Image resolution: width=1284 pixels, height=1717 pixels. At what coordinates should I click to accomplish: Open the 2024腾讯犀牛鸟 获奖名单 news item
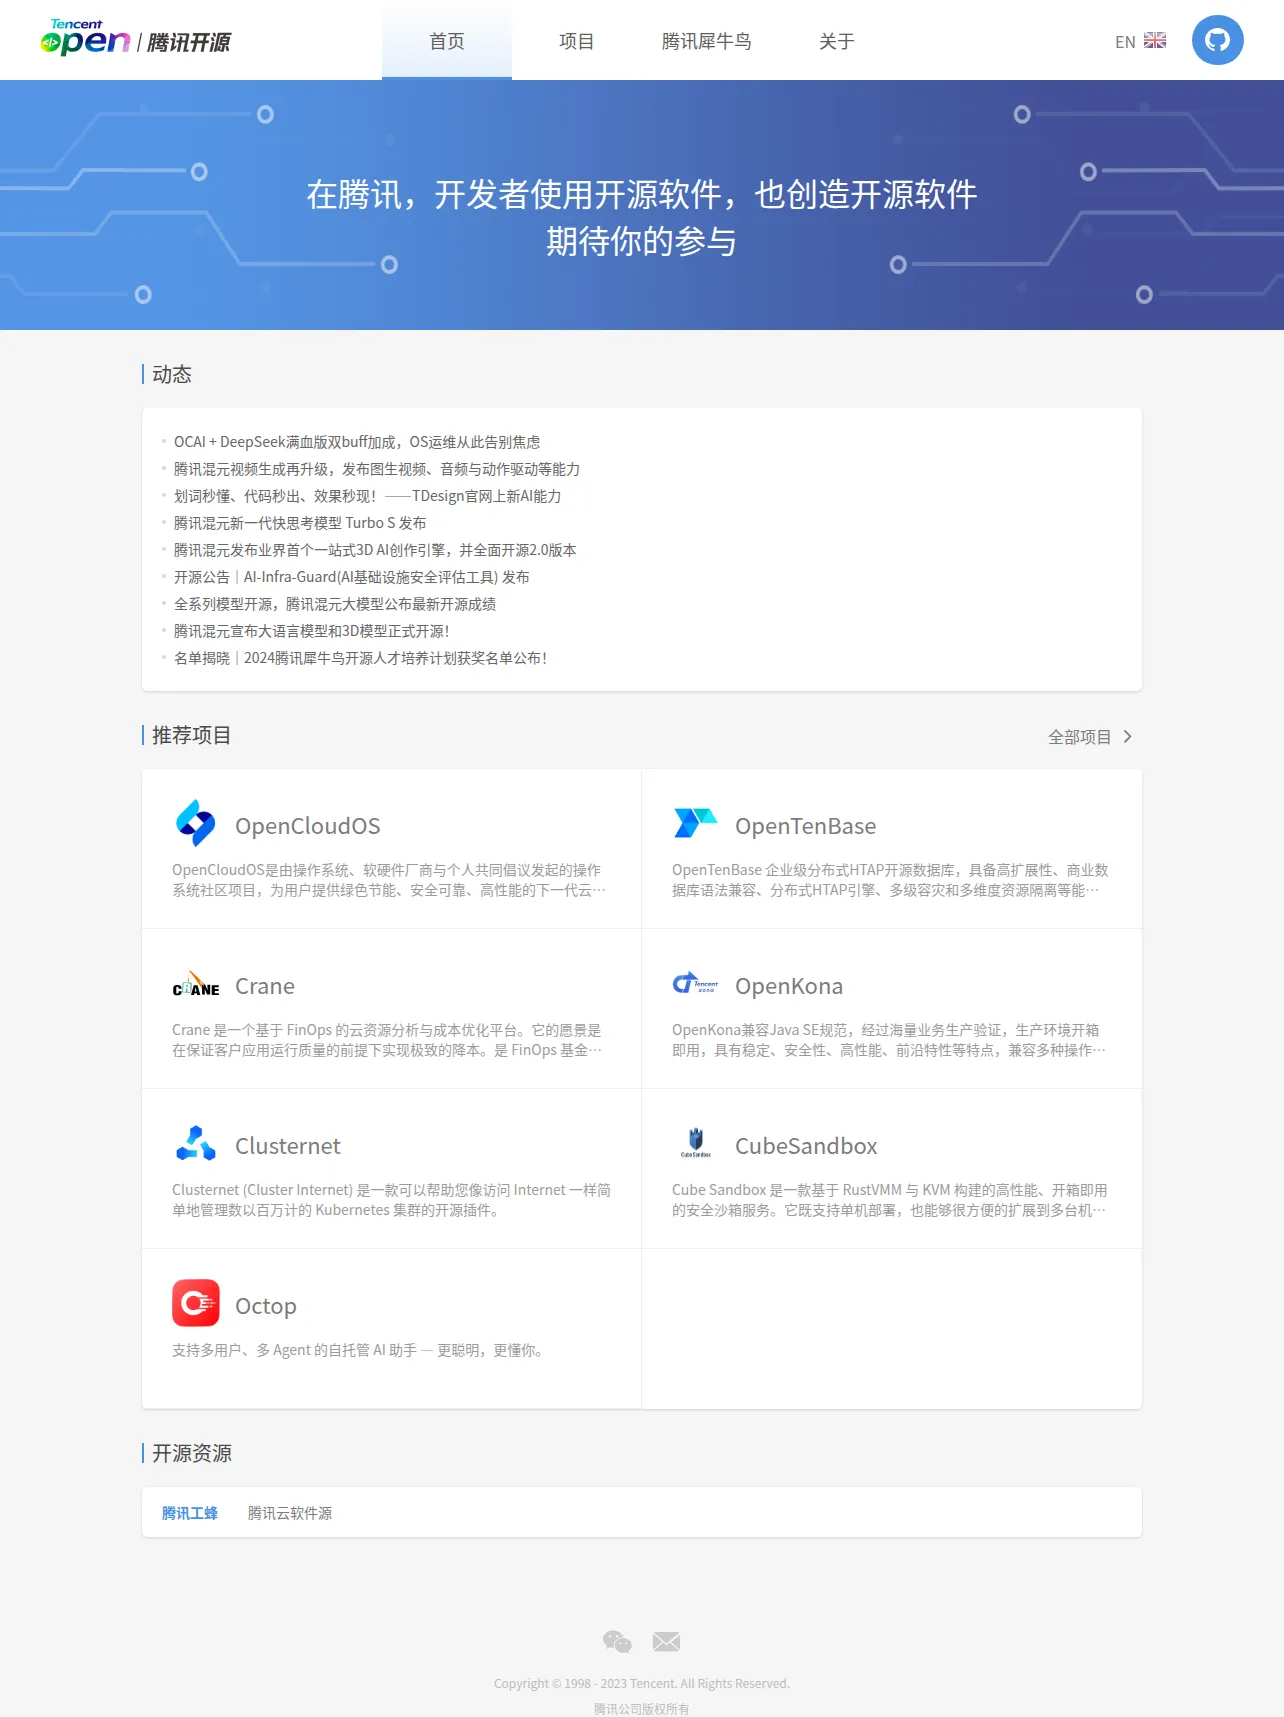click(361, 658)
